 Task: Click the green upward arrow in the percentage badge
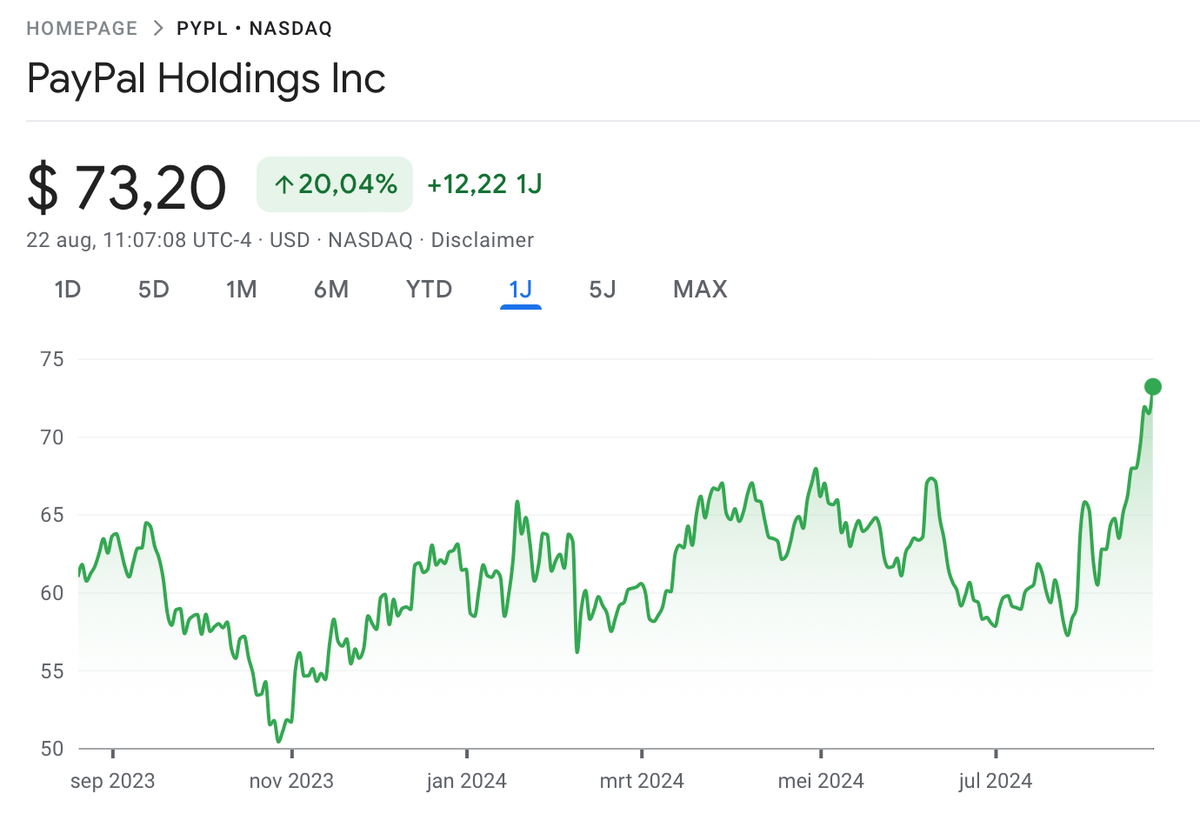283,184
